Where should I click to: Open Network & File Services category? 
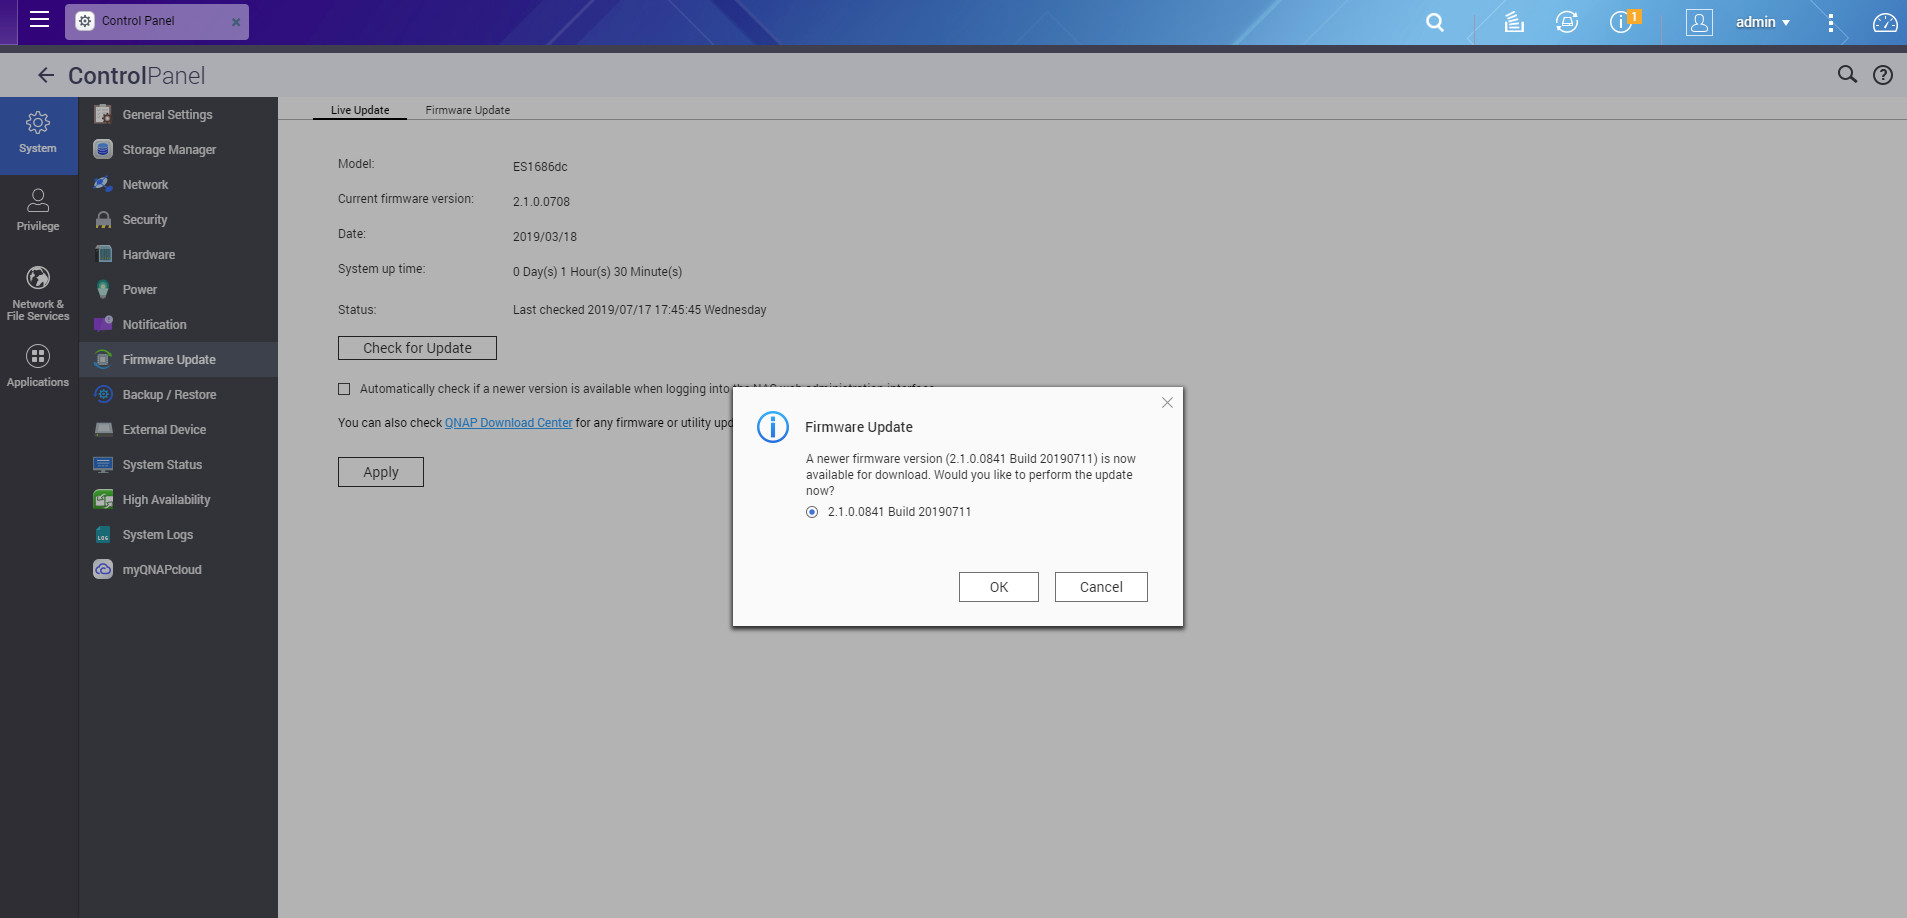pyautogui.click(x=38, y=292)
